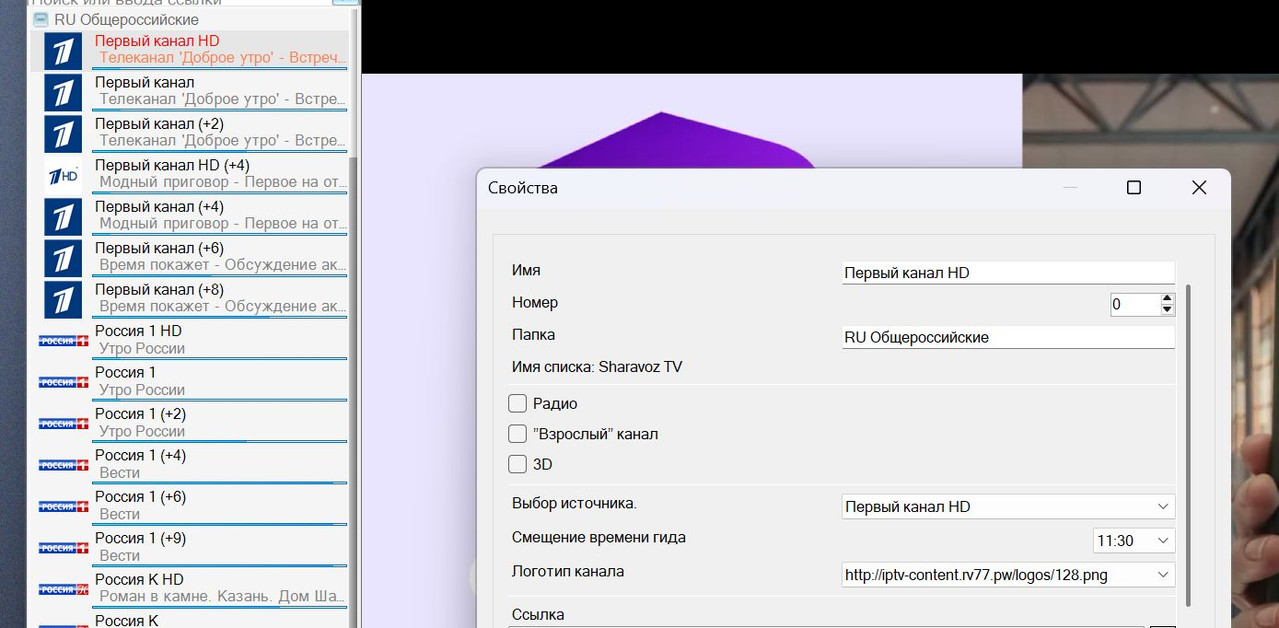
Task: Select channel name Первый канал (+2)
Action: pyautogui.click(x=159, y=124)
